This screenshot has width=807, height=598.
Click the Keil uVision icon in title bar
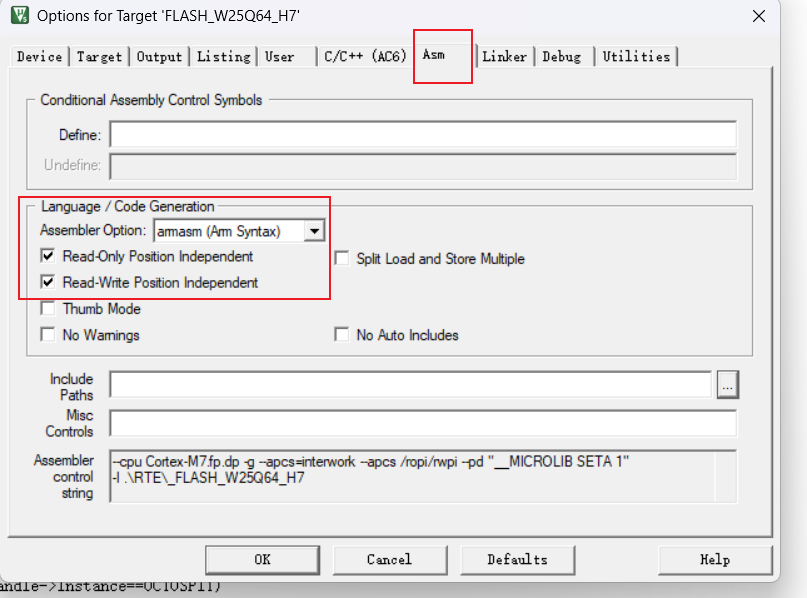[20, 15]
